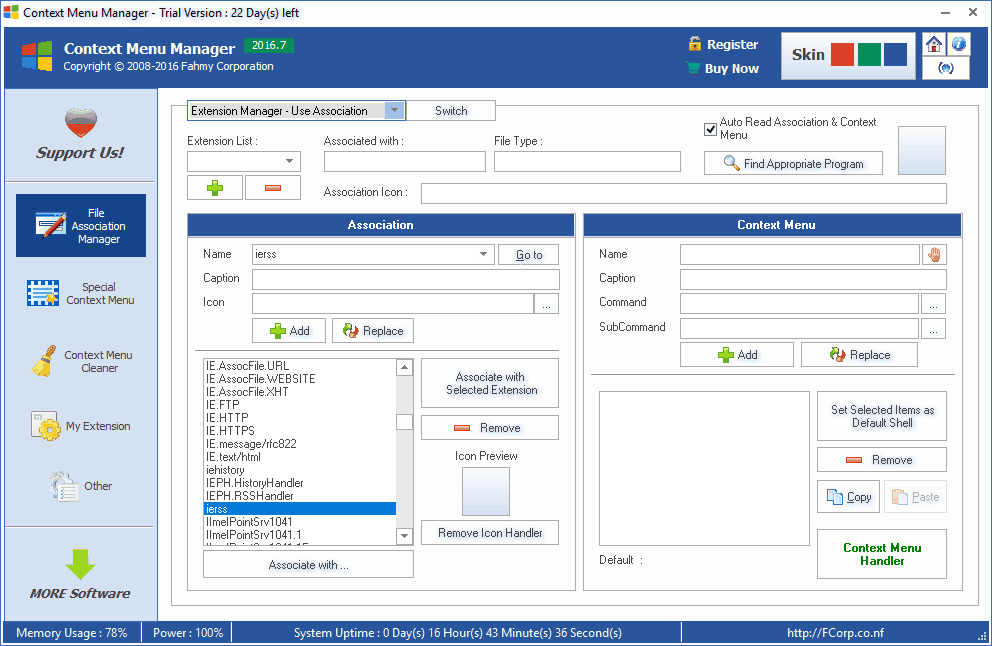This screenshot has width=992, height=646.
Task: Browse for SubCommand with ... button
Action: coord(934,328)
